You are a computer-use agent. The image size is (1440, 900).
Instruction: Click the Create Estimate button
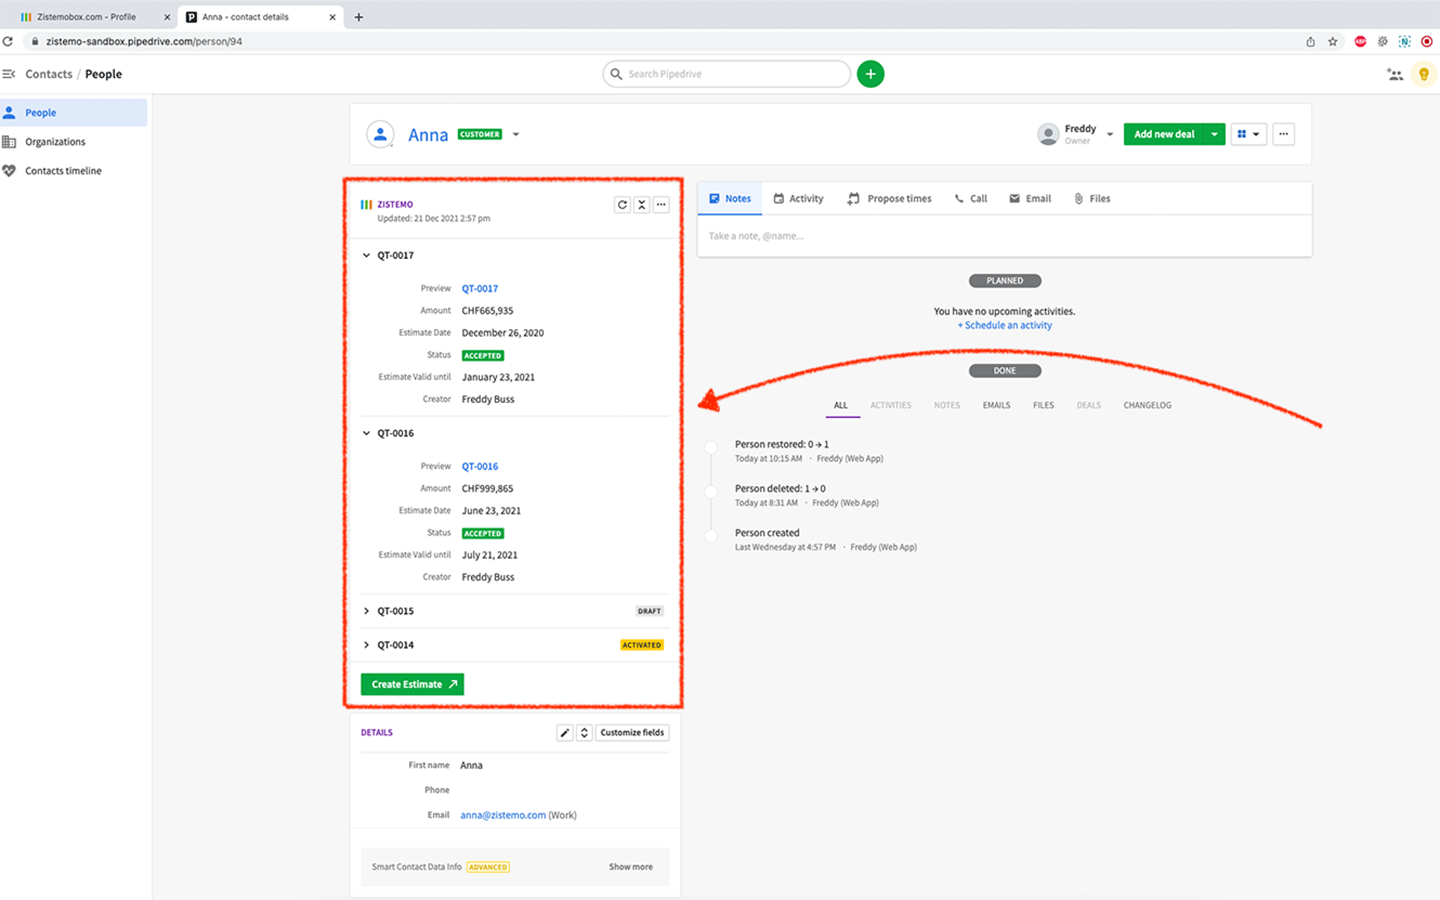click(412, 684)
